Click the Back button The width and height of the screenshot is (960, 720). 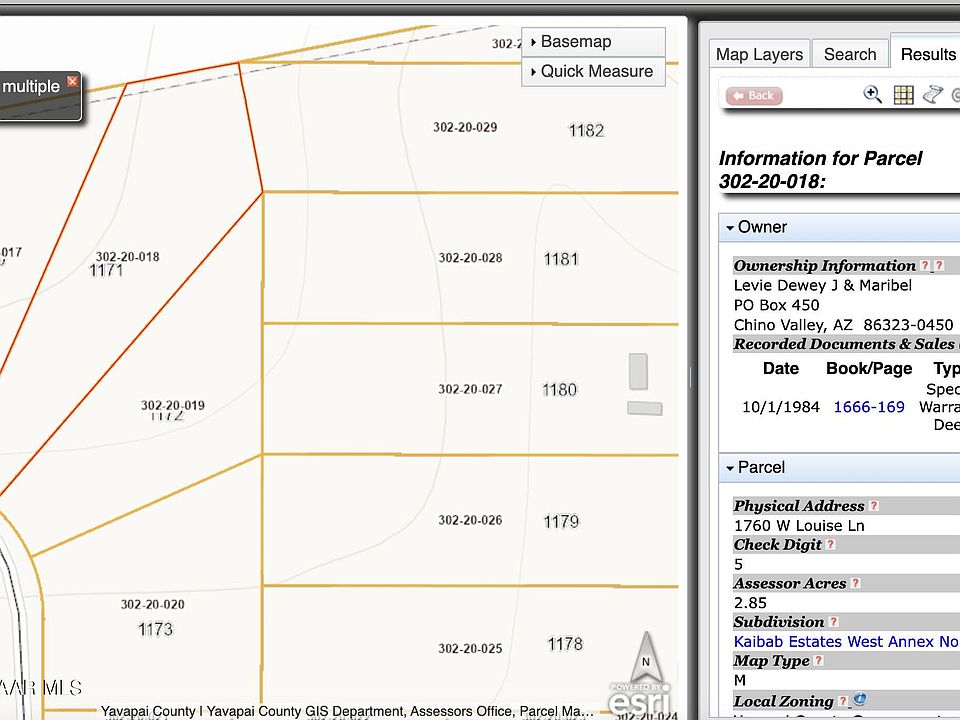click(x=754, y=96)
